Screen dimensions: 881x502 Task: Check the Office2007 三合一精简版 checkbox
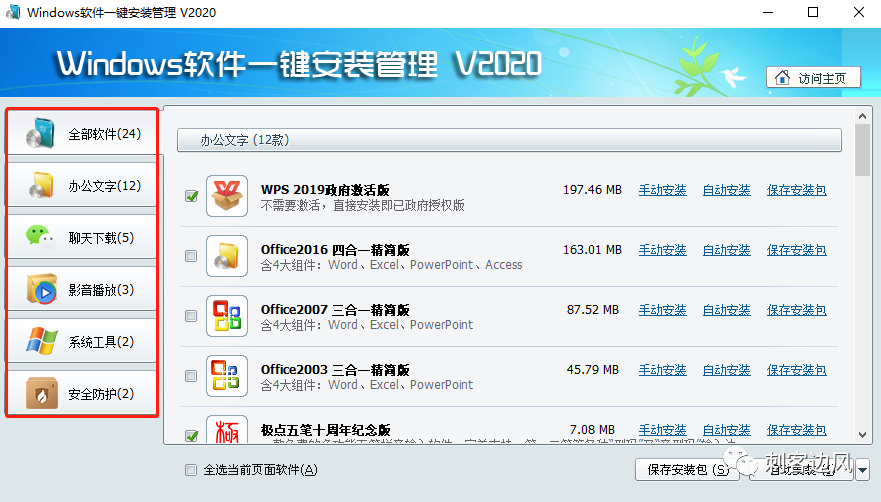coord(191,316)
